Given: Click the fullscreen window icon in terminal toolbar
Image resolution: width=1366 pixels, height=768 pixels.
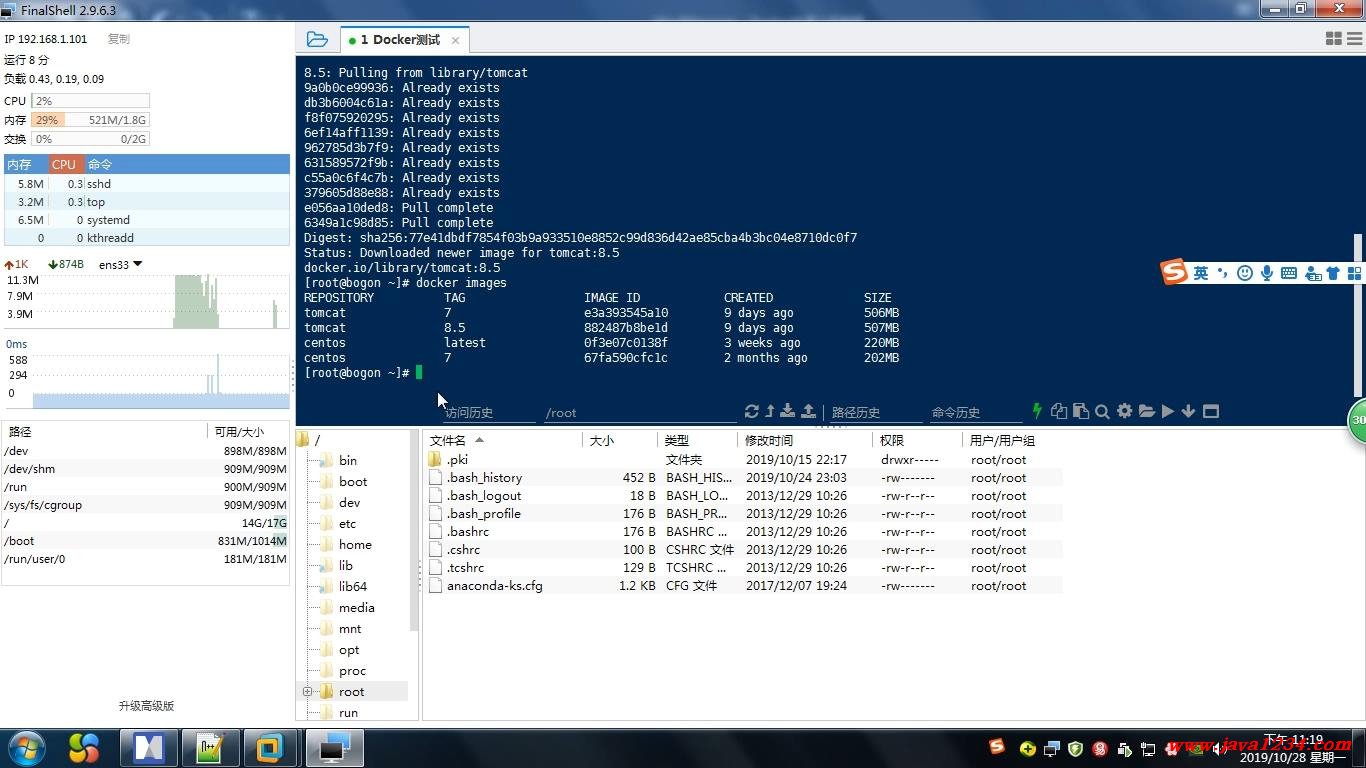Looking at the screenshot, I should pyautogui.click(x=1211, y=411).
